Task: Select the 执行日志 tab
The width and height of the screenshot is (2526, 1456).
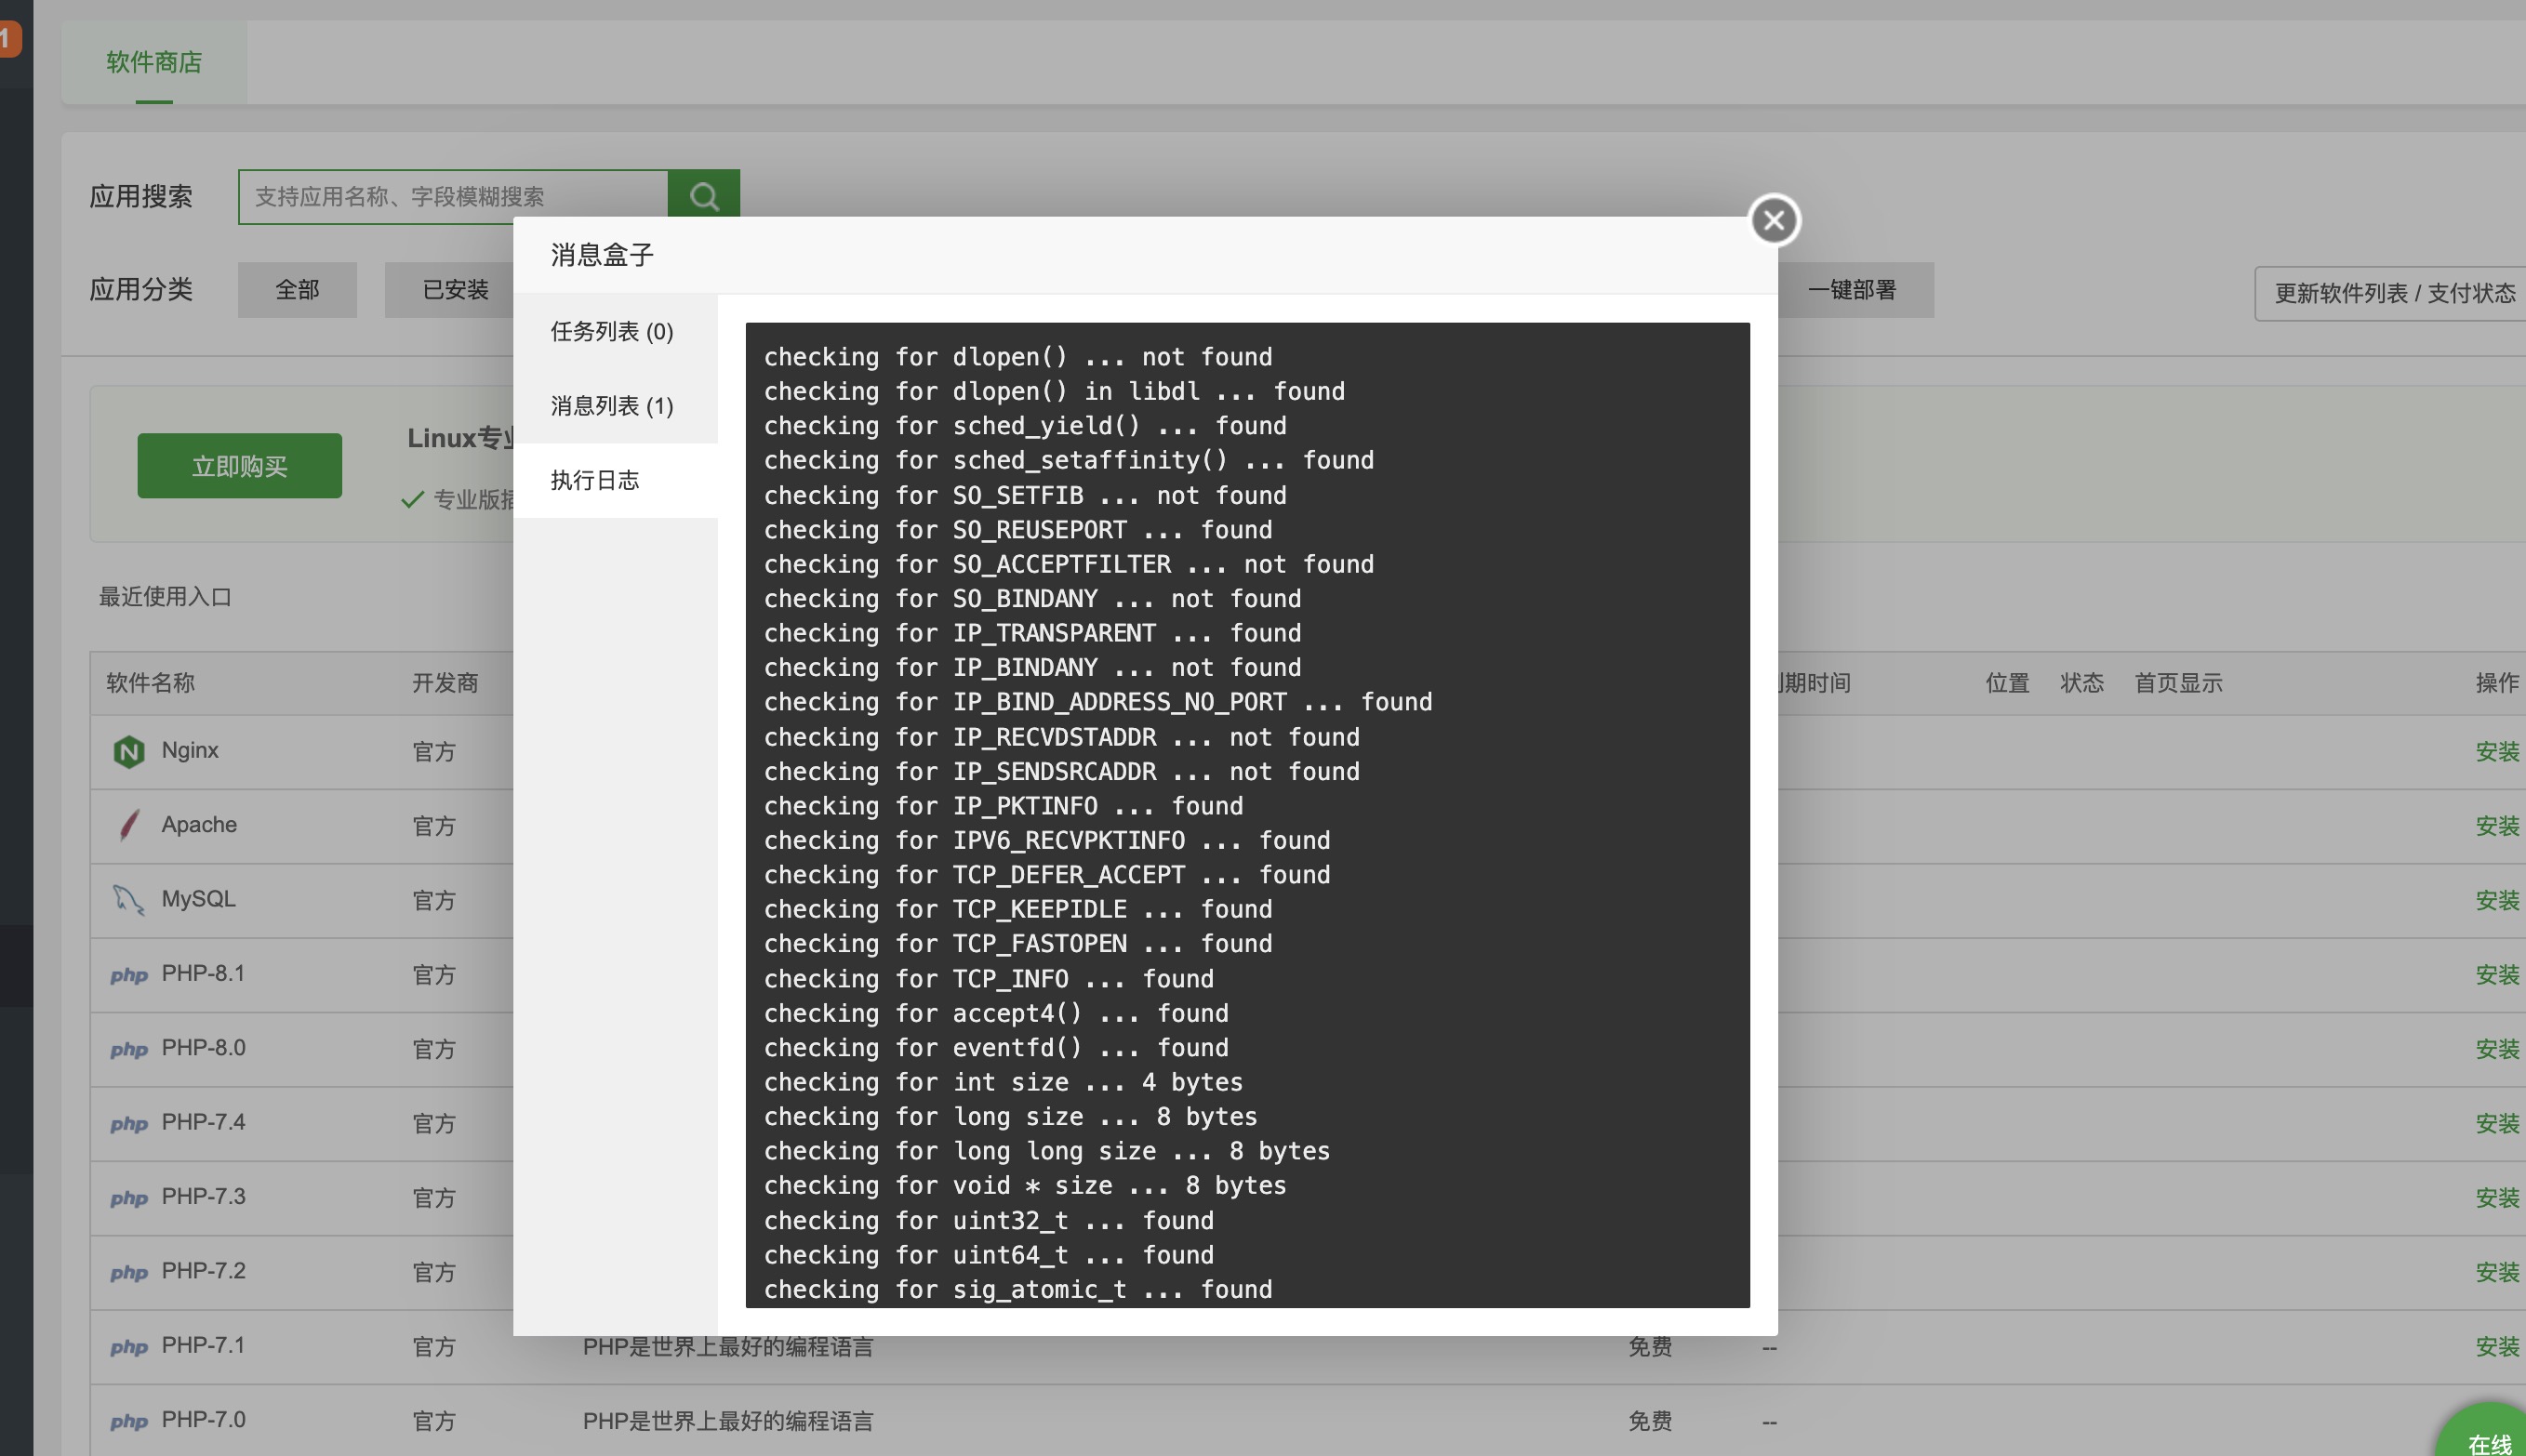Action: click(x=596, y=480)
